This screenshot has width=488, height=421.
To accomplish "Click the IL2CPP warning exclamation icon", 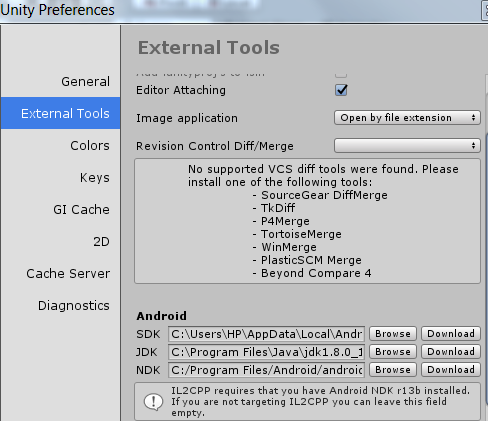I will coord(153,402).
